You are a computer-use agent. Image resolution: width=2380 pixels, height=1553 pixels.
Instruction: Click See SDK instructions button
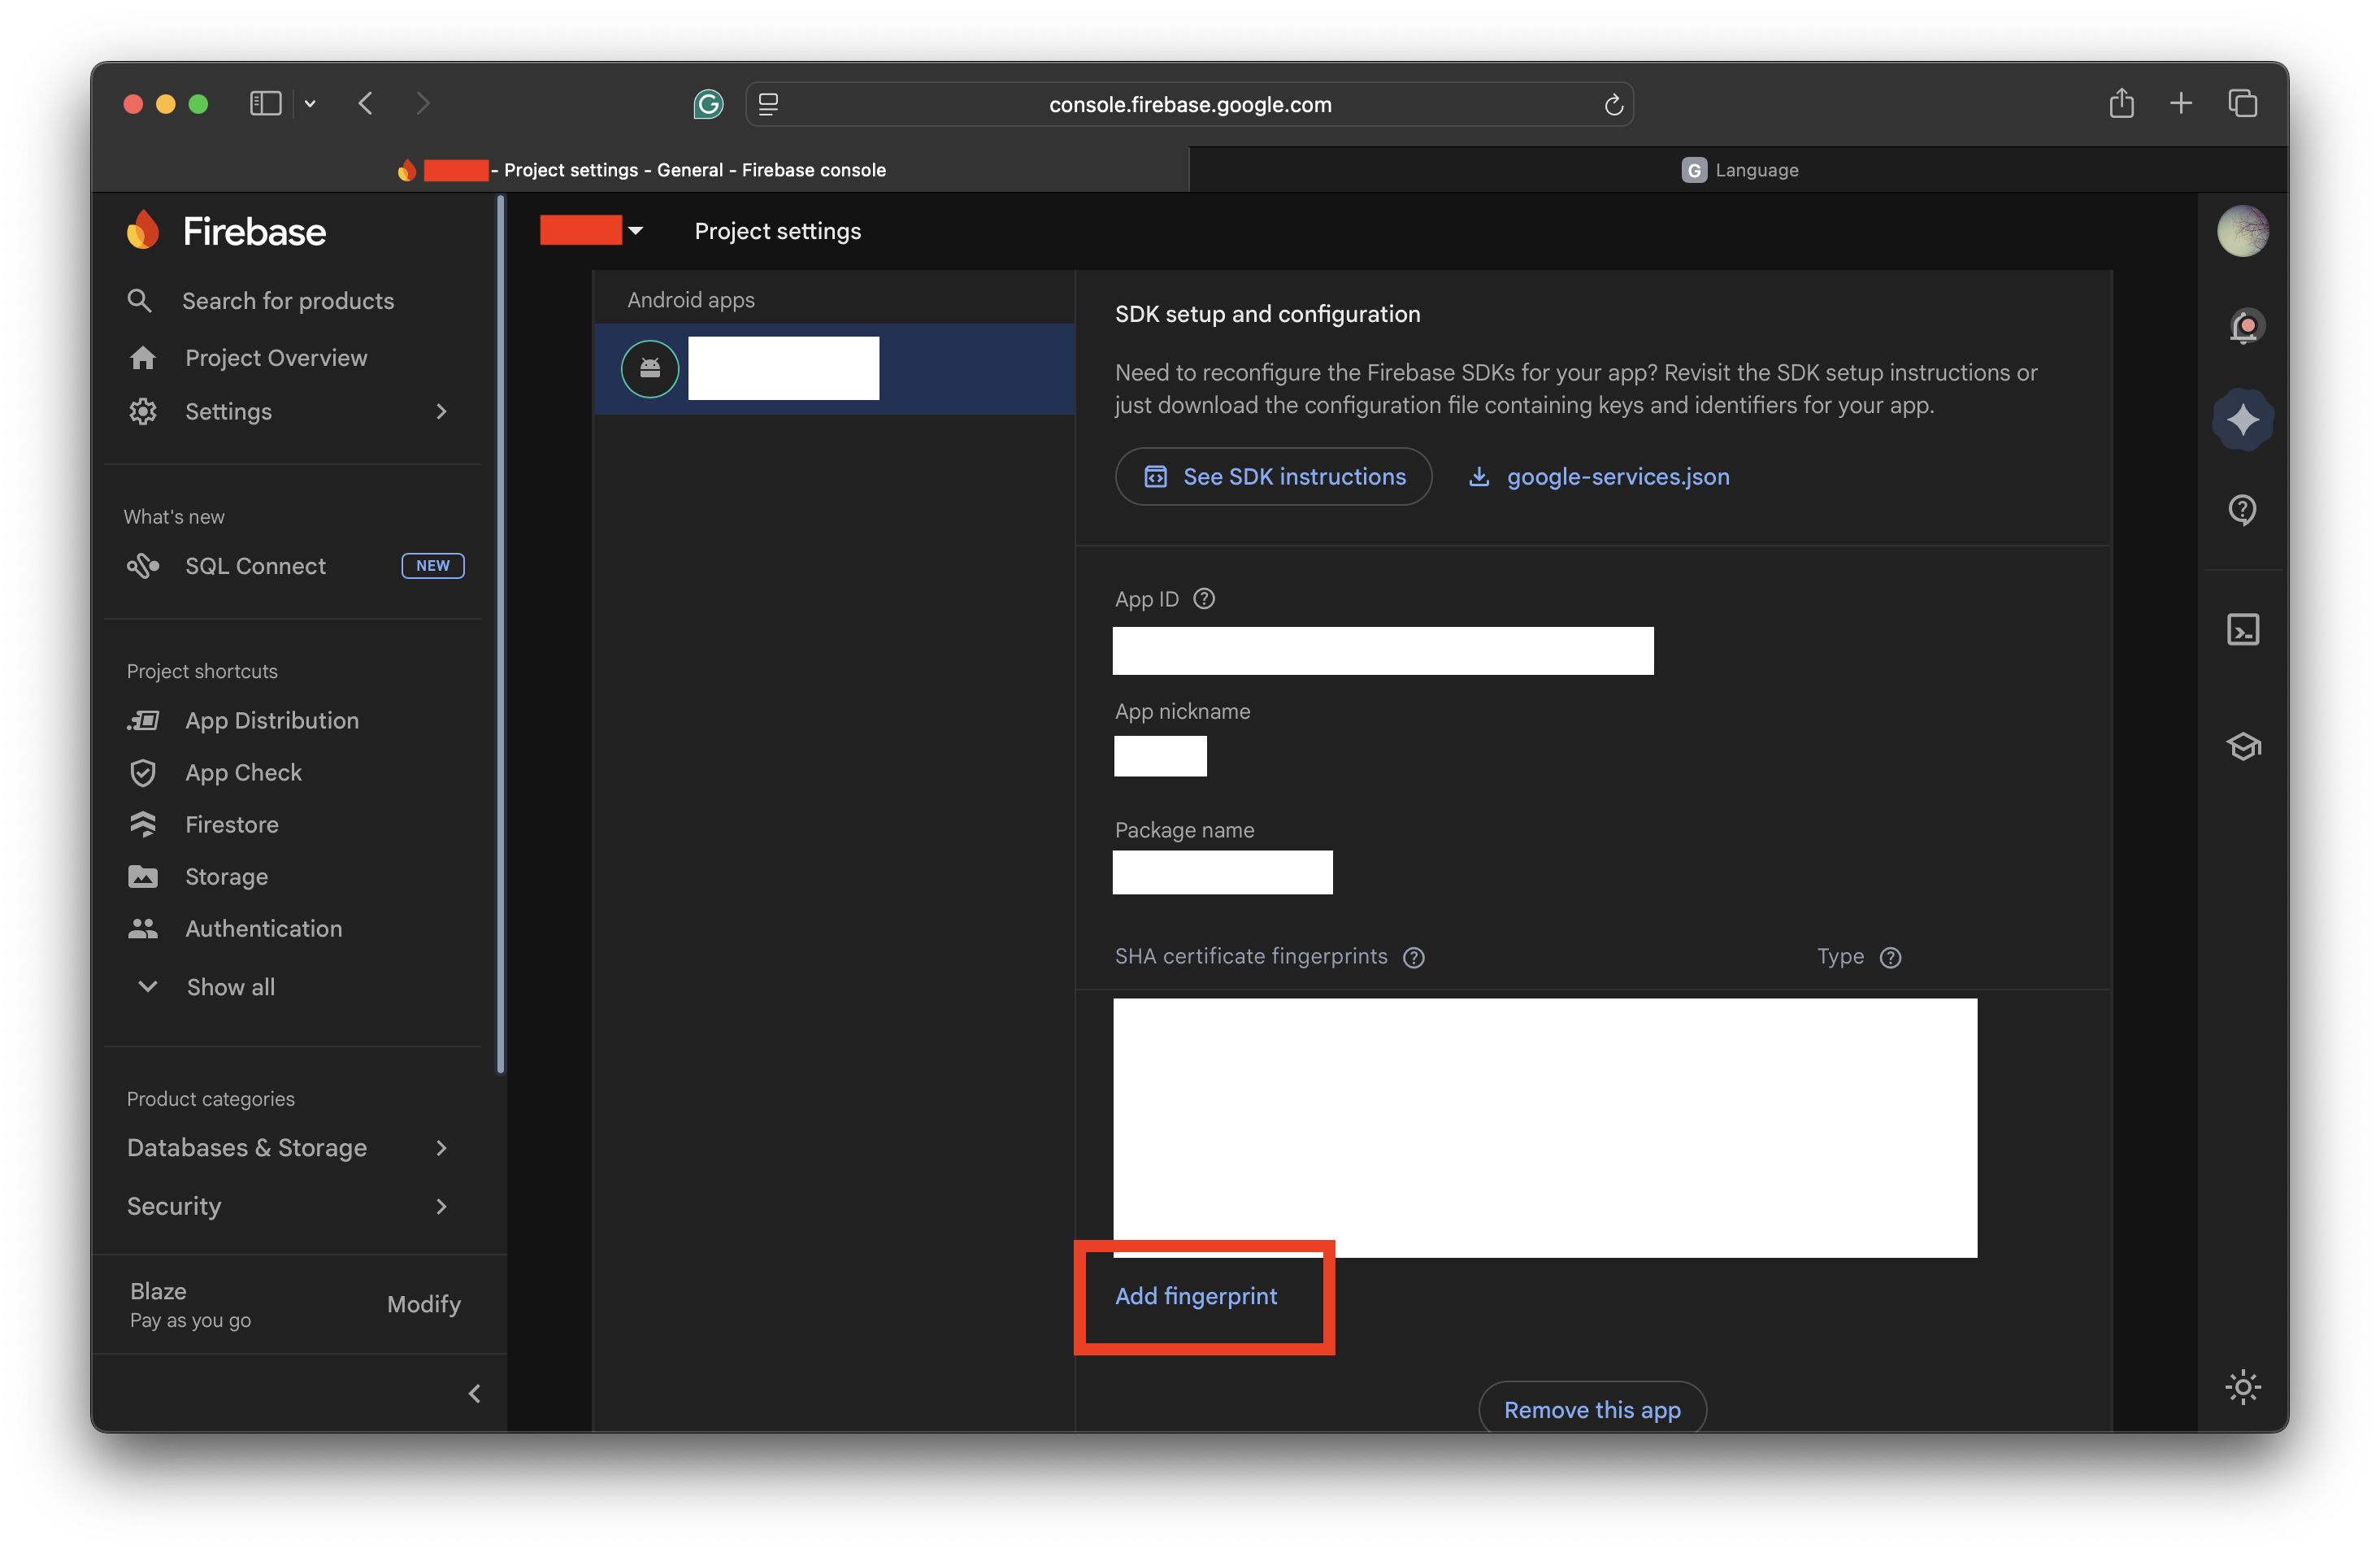pos(1273,476)
